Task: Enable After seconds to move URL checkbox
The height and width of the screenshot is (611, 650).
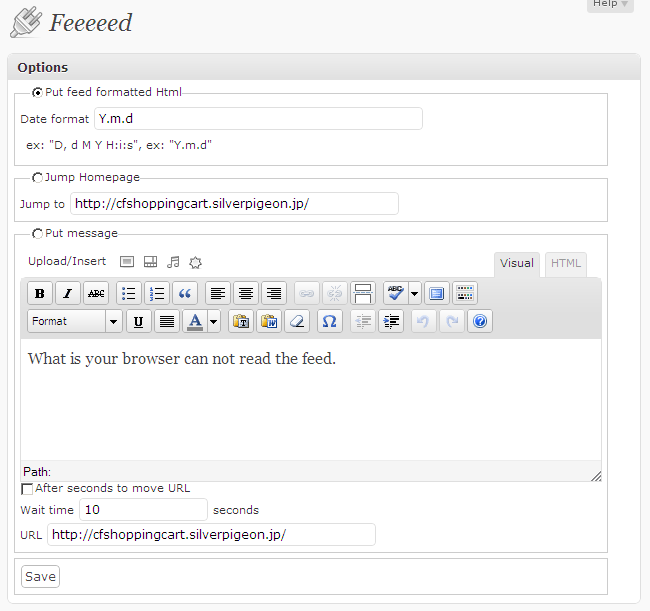Action: (x=27, y=489)
